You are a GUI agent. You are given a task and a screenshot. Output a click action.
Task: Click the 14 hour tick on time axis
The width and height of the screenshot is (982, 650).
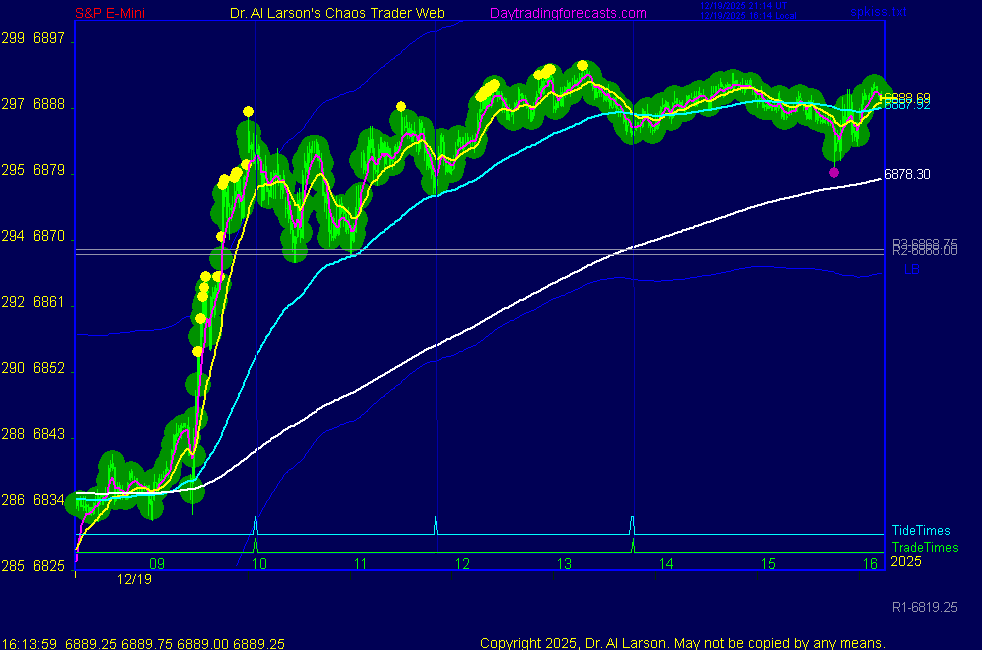point(665,564)
